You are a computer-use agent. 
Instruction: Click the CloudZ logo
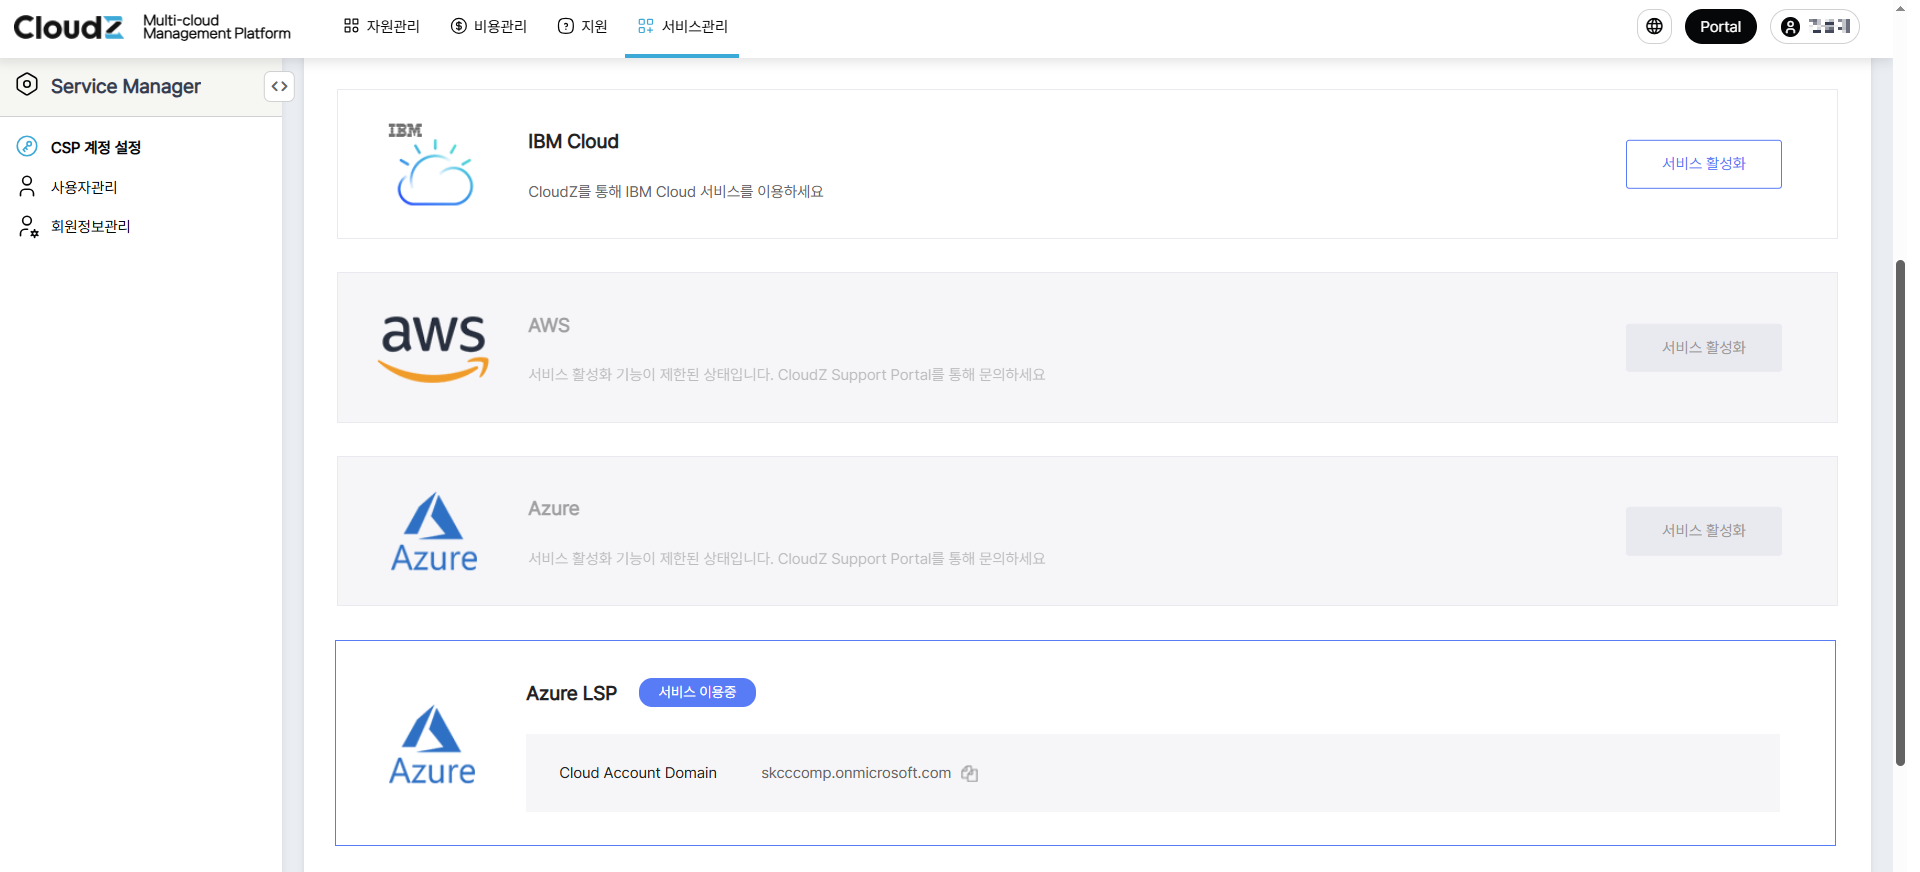(68, 27)
